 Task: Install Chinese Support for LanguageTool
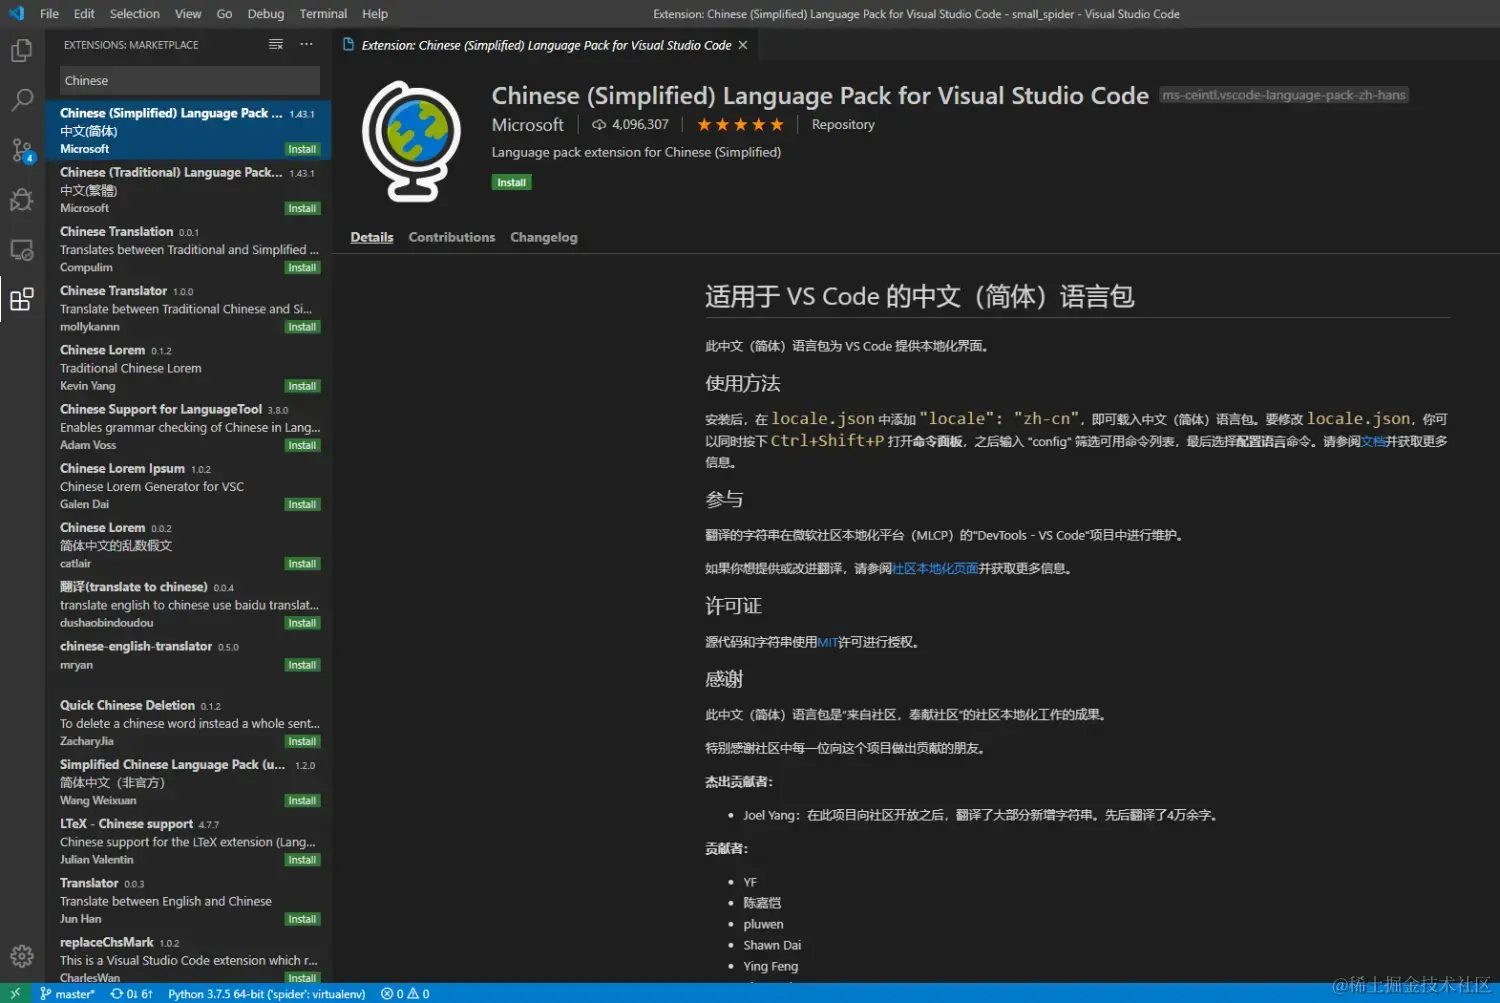coord(302,445)
